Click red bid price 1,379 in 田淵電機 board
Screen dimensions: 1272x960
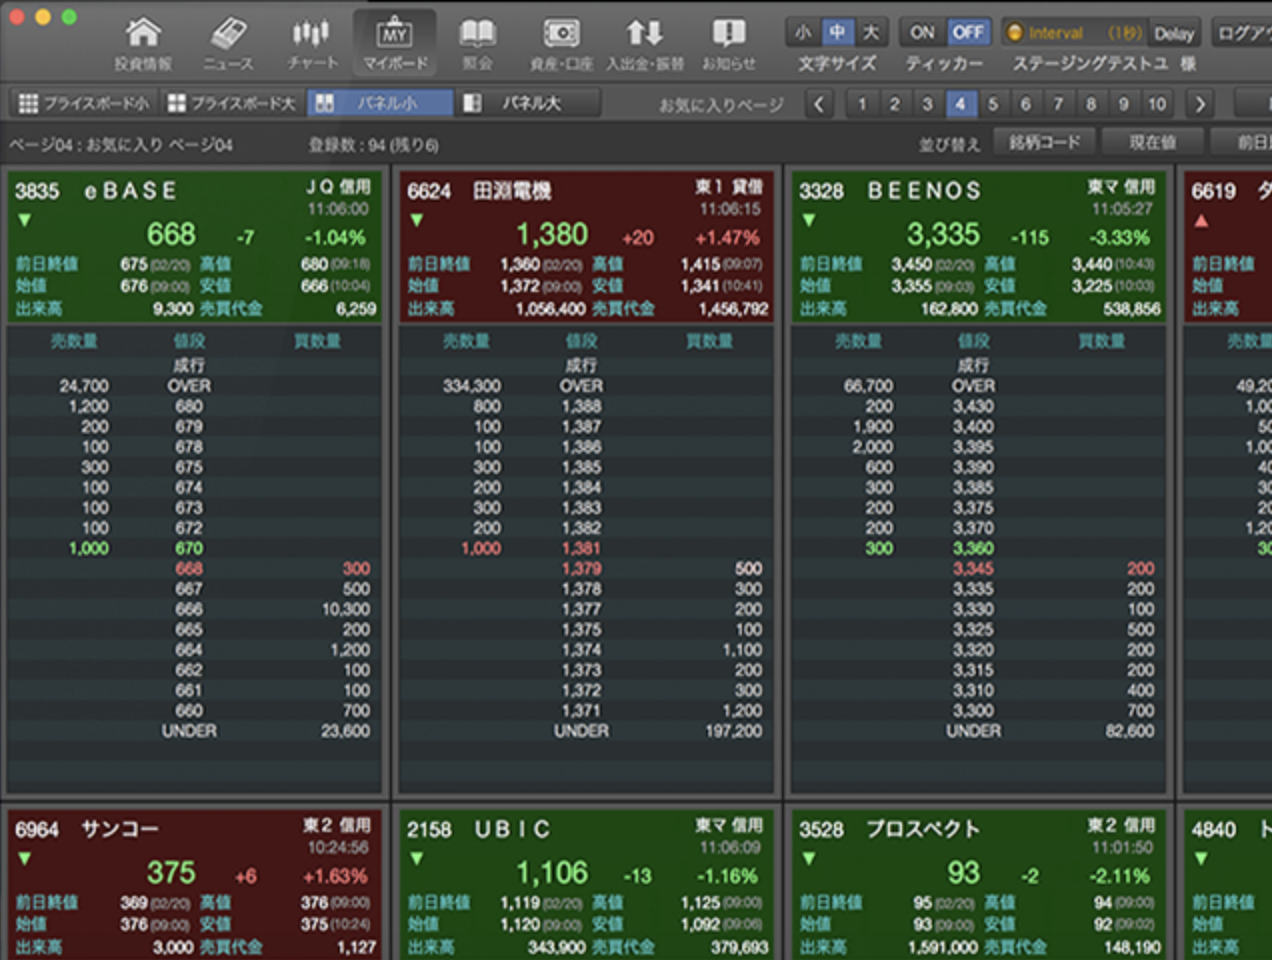(x=581, y=568)
